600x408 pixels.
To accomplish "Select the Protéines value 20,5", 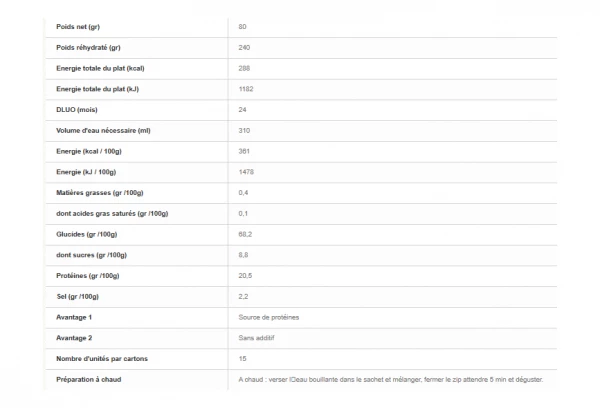I will click(x=245, y=275).
